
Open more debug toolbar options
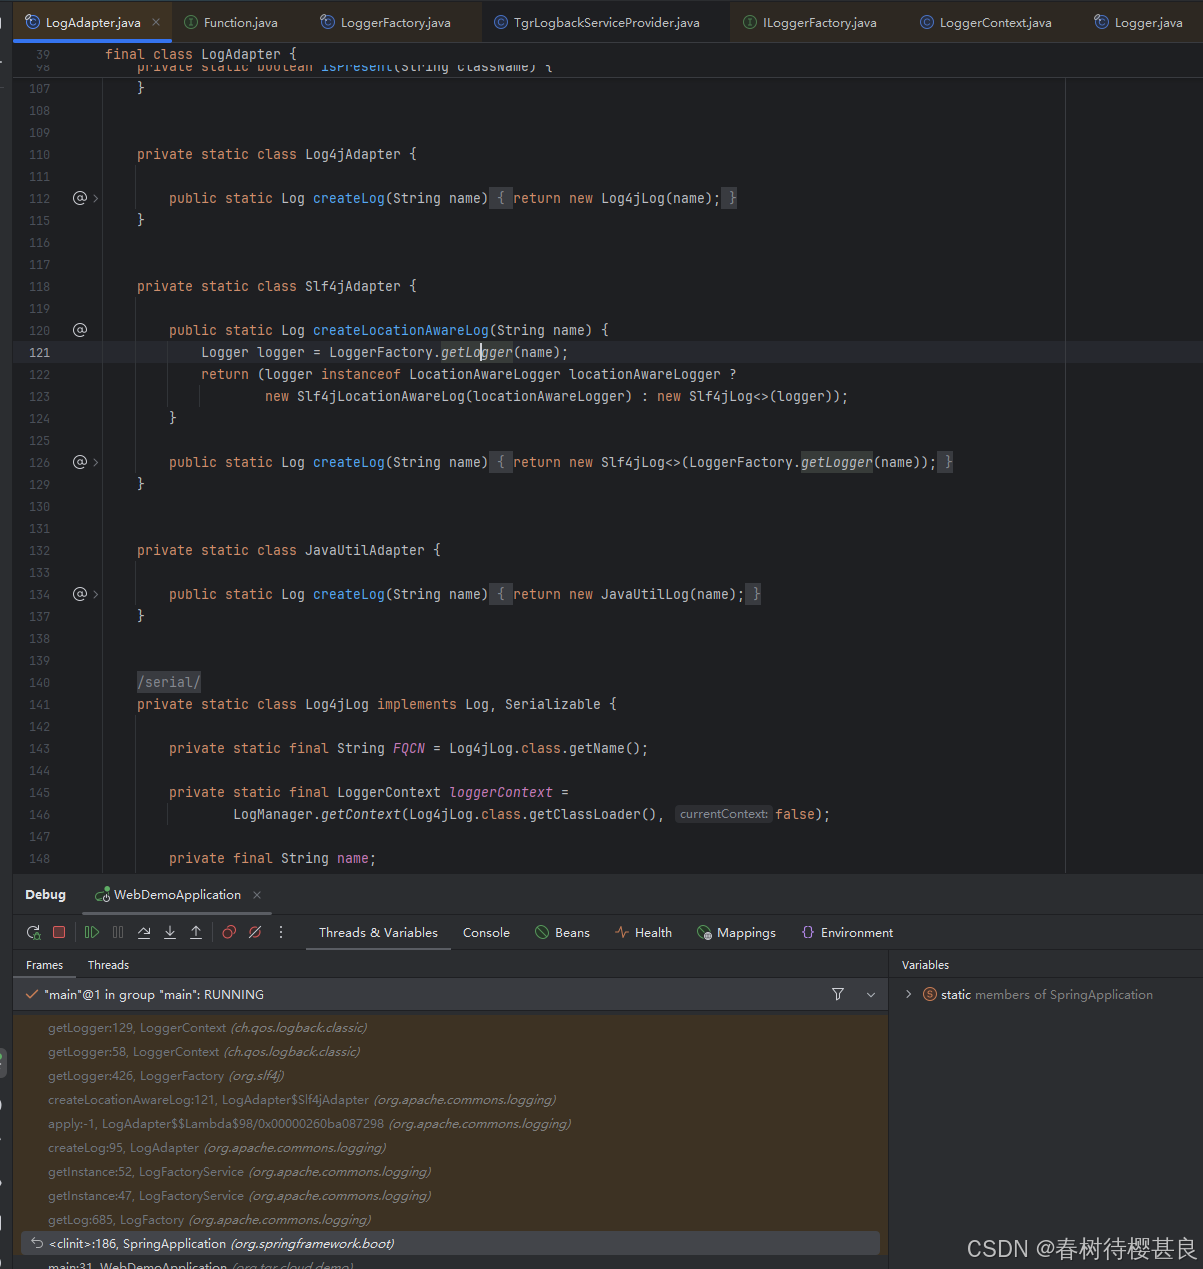point(281,932)
